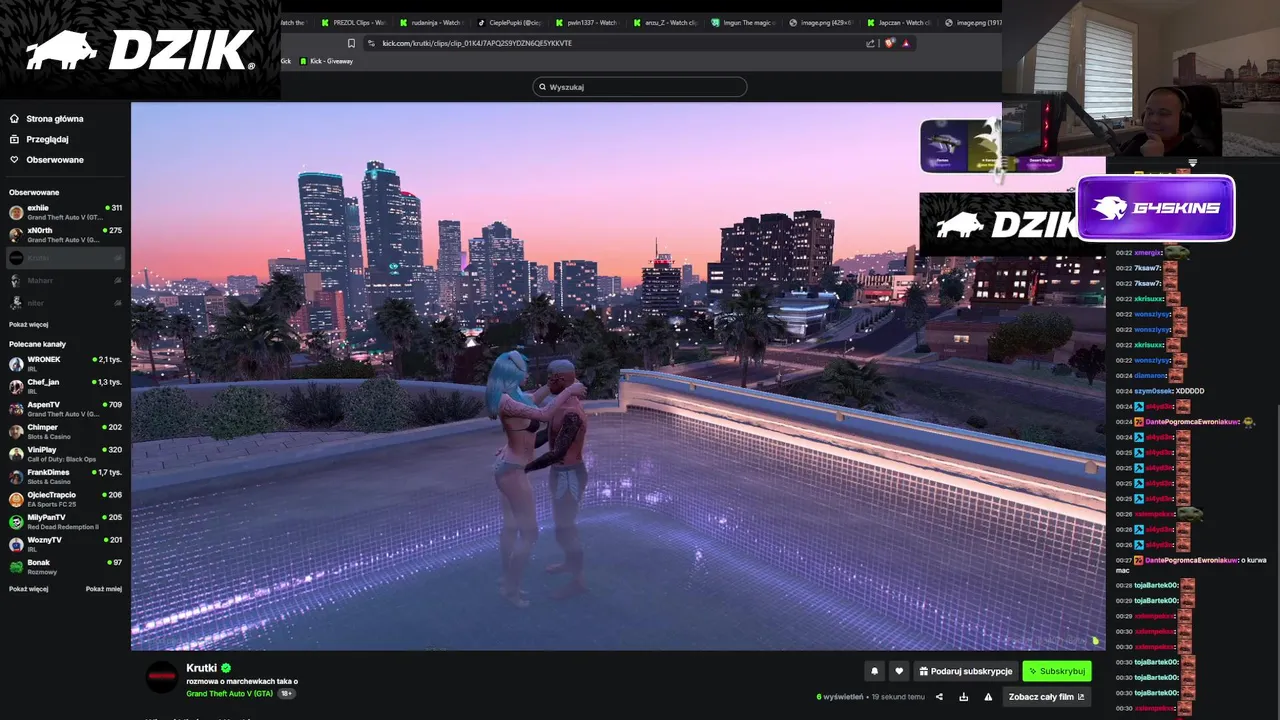Click the browser share page icon

pos(870,43)
